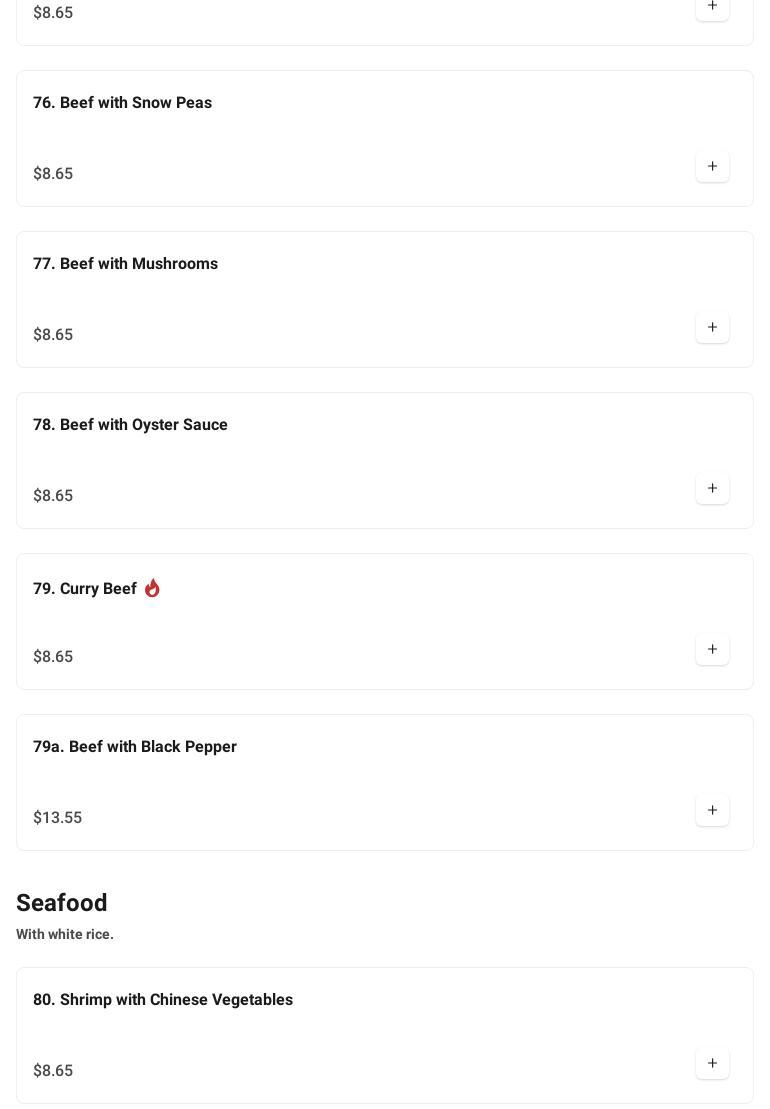Click the spicy flame icon beside Curry Beef

[x=152, y=588]
